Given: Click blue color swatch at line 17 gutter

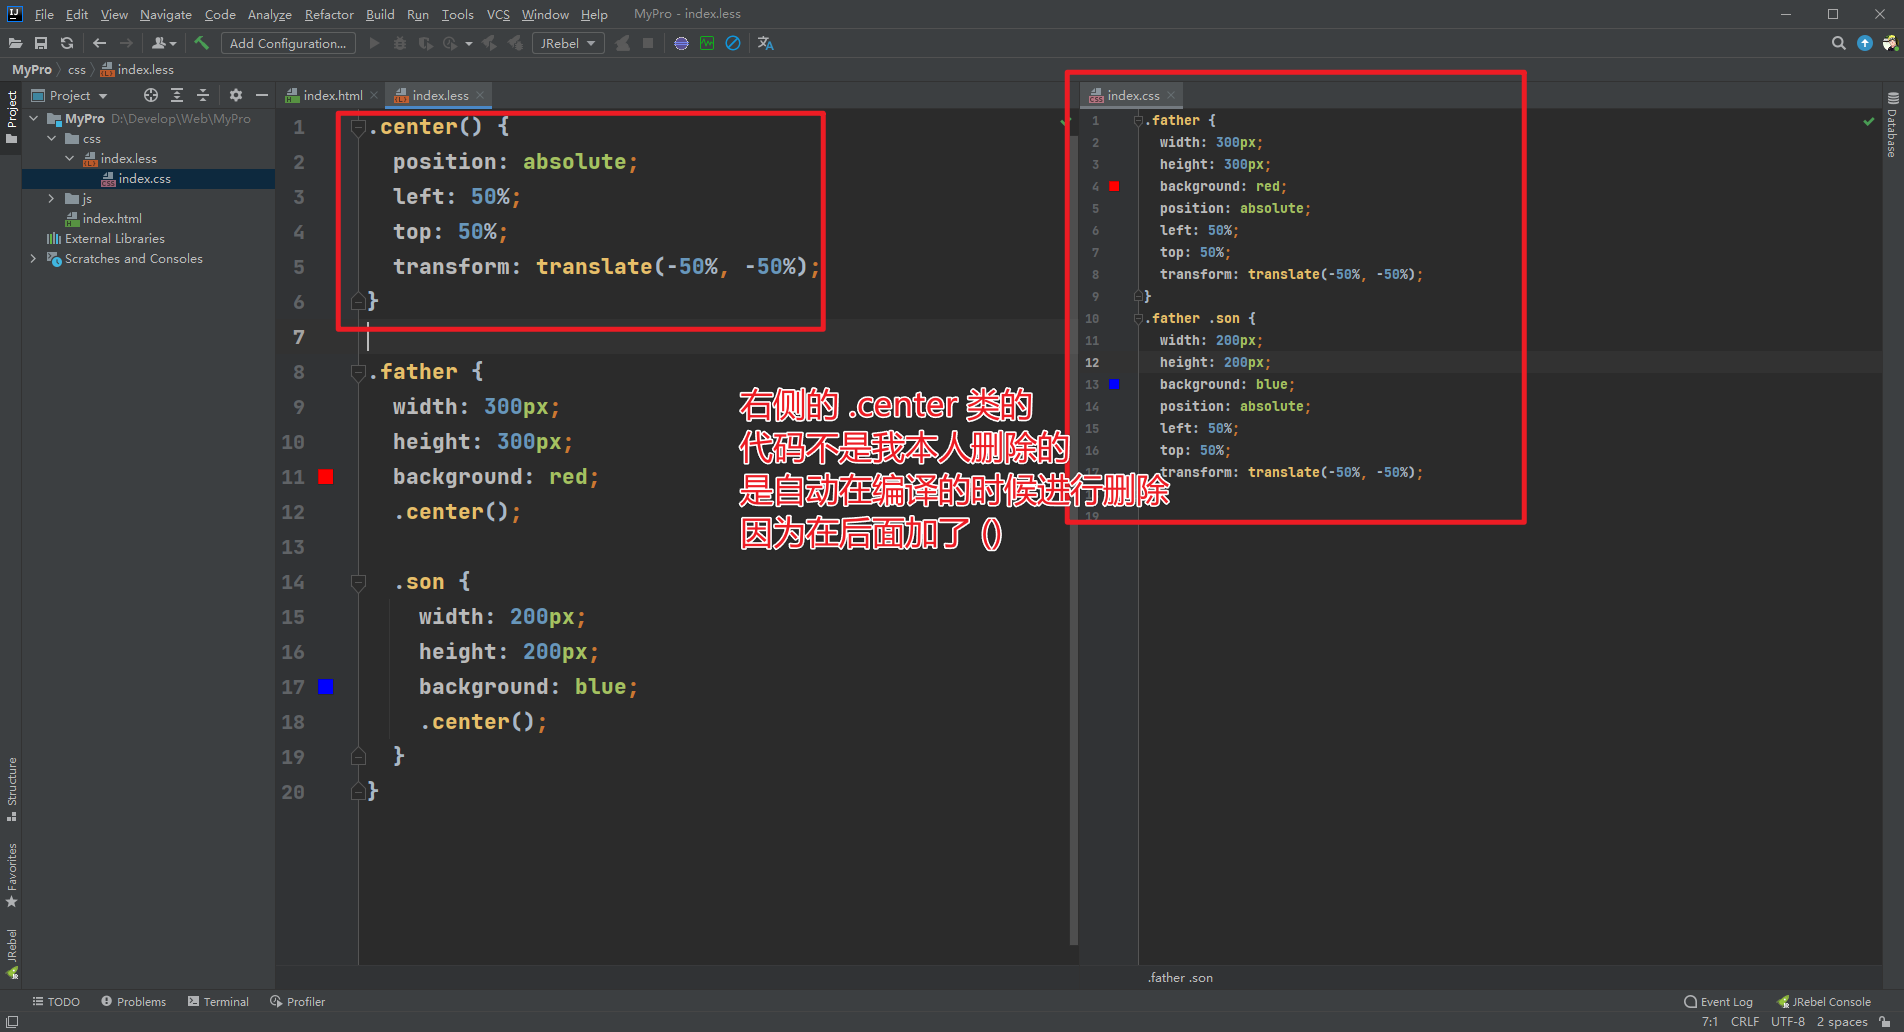Looking at the screenshot, I should tap(325, 687).
